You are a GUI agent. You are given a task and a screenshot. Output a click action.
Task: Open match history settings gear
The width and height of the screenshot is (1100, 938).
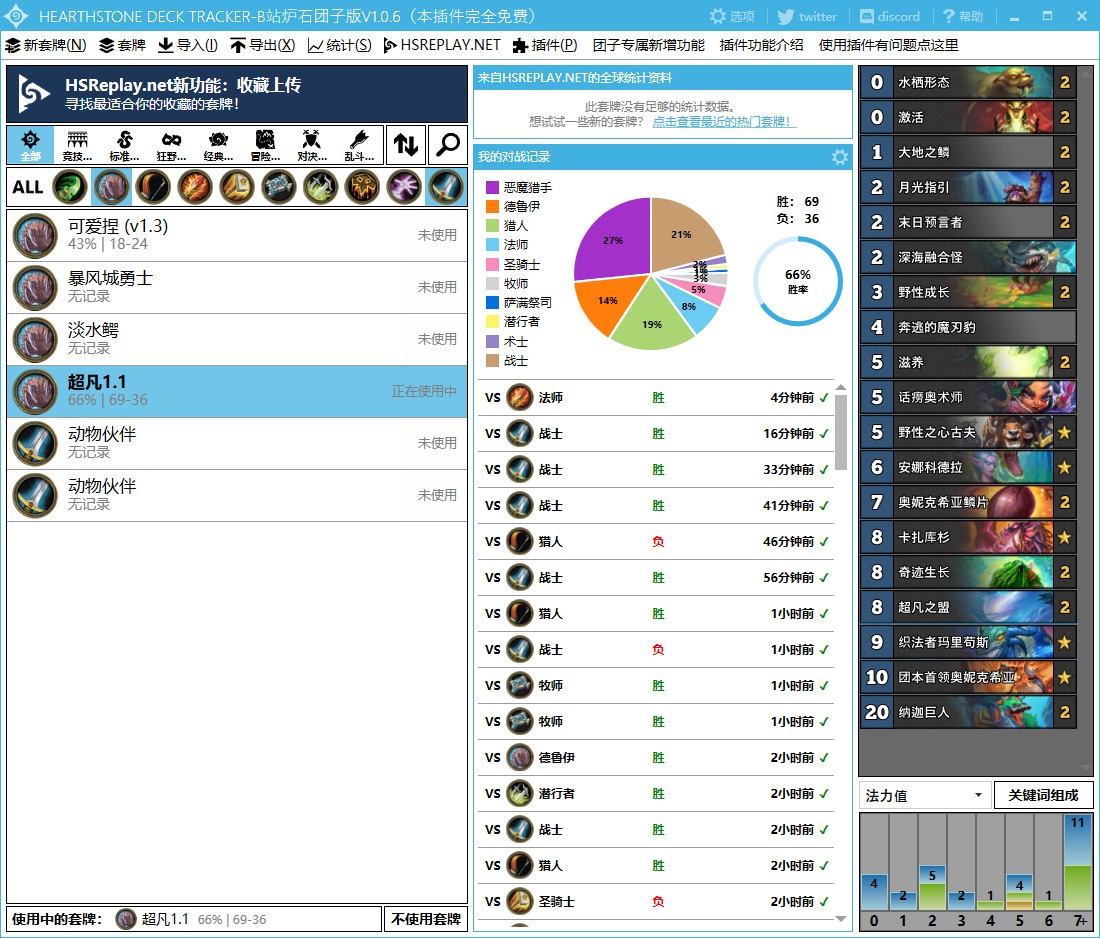tap(840, 157)
